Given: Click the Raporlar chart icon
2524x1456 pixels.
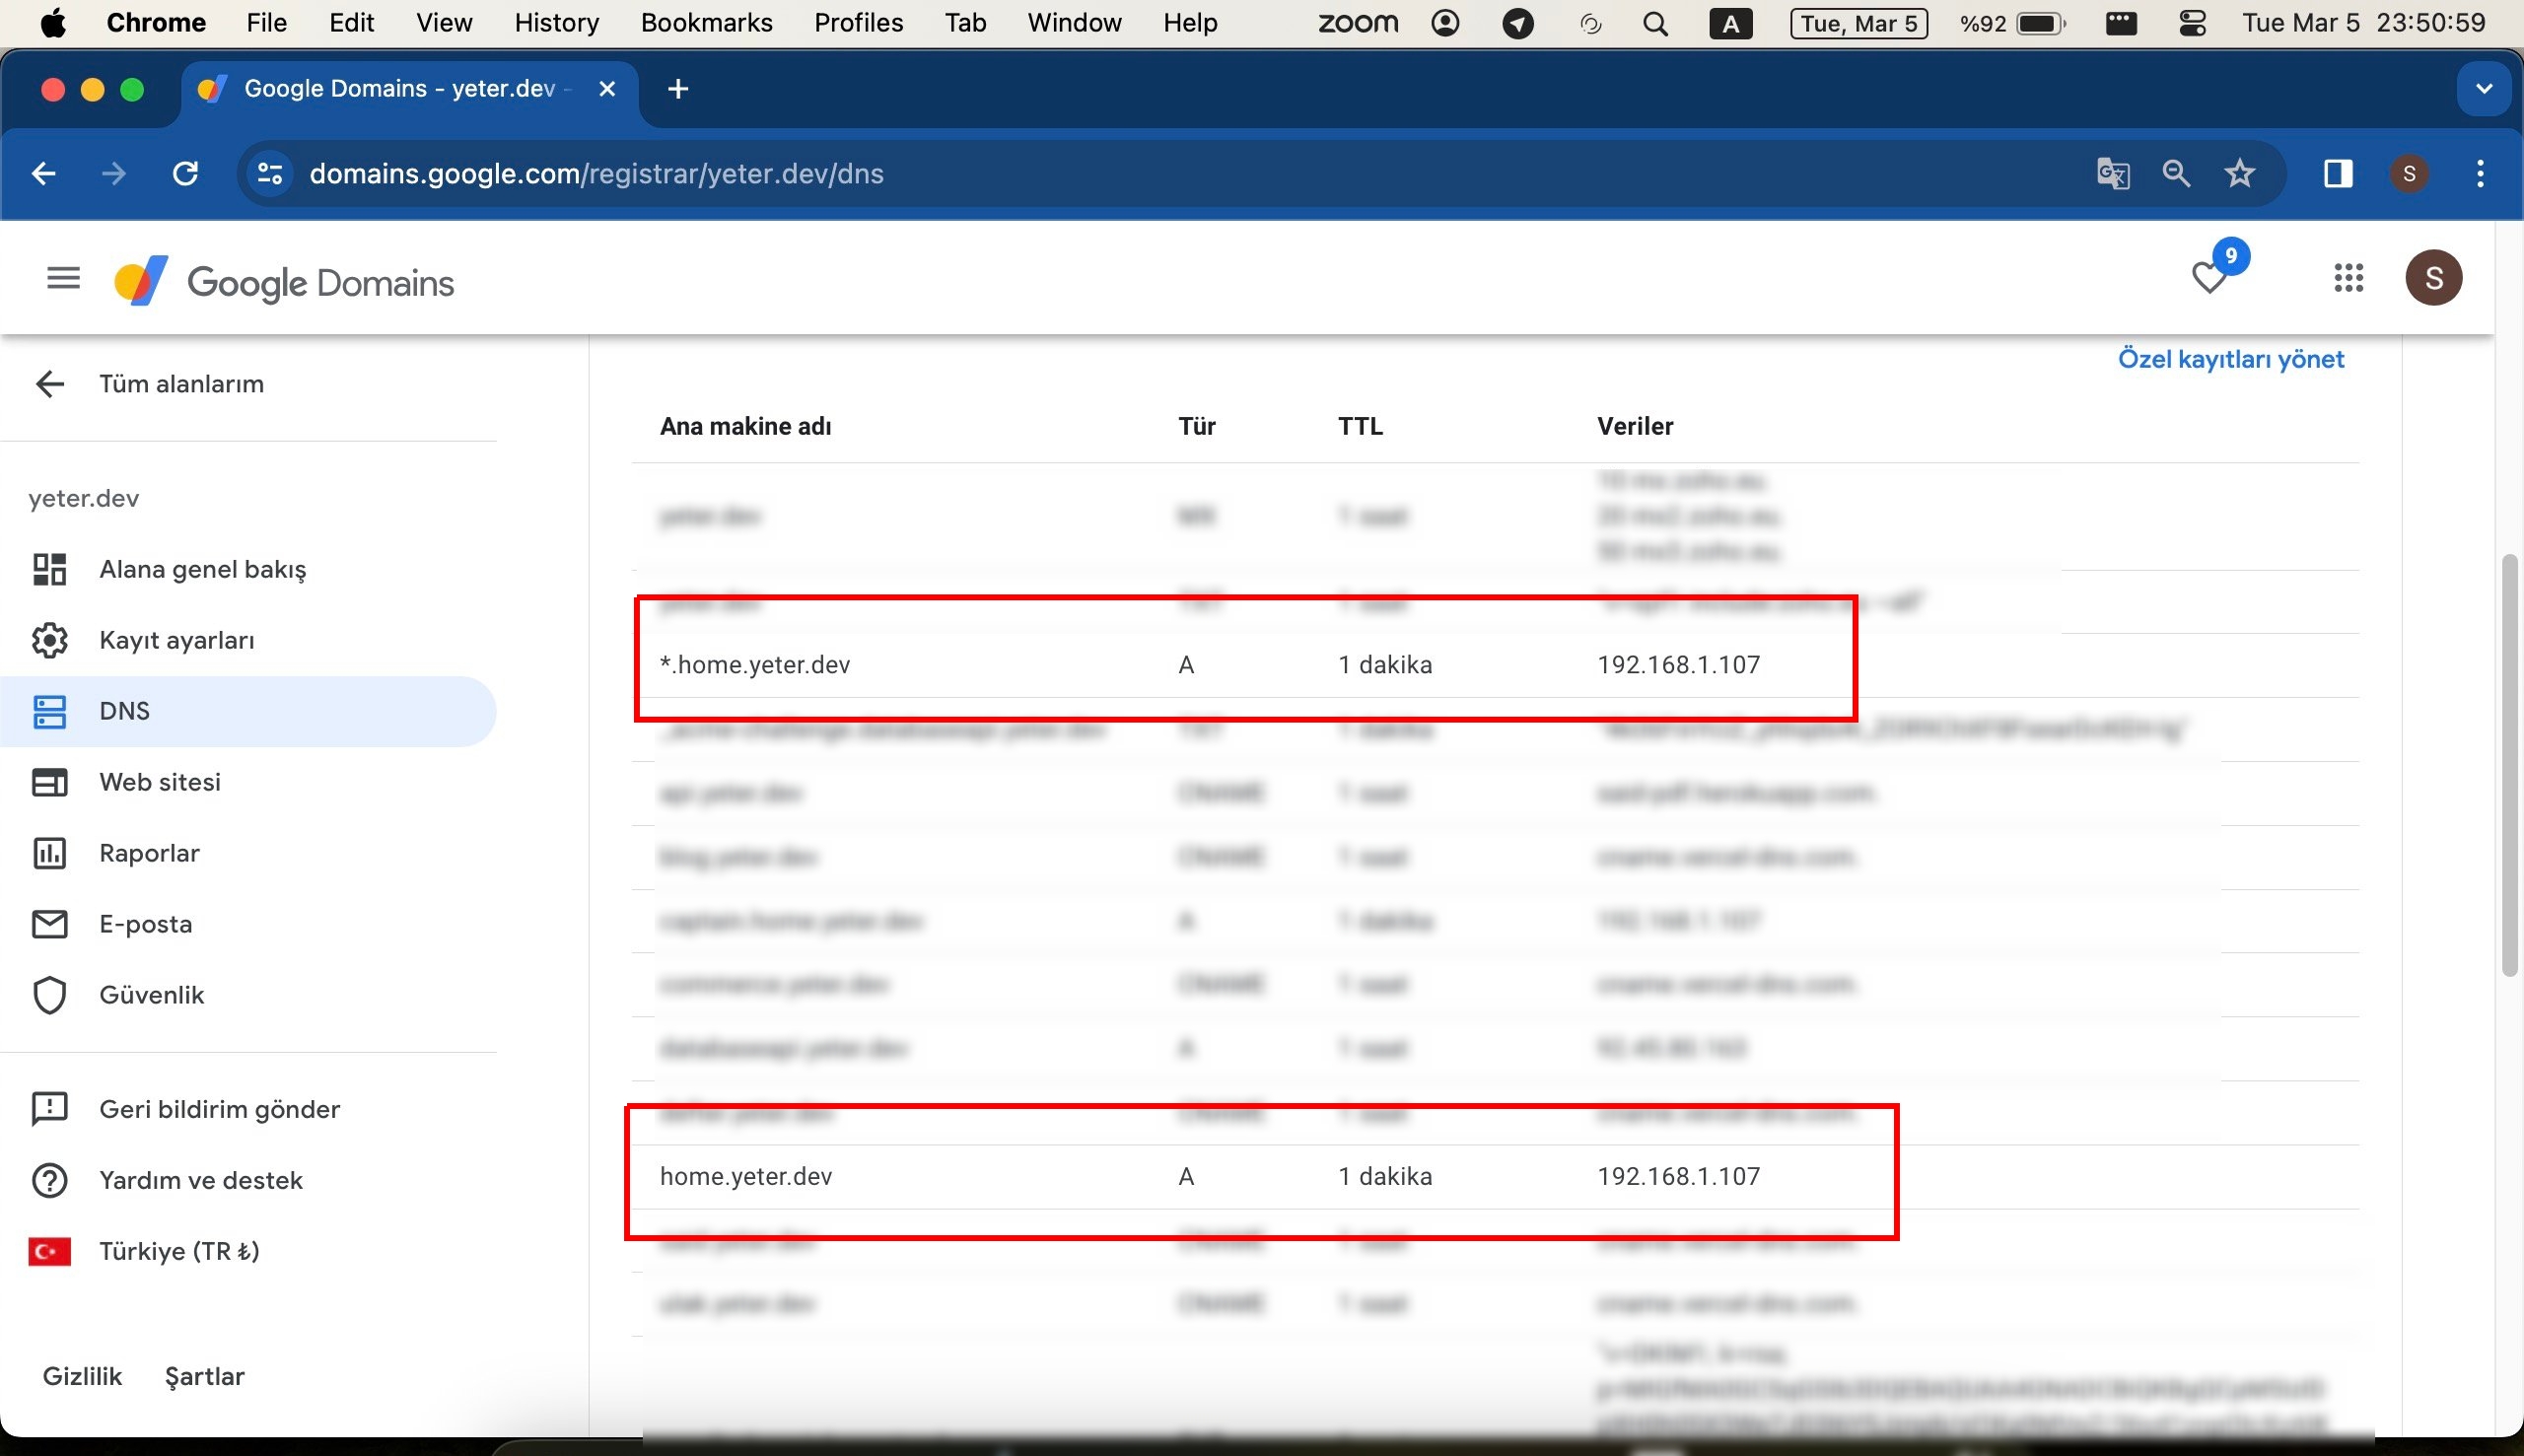Looking at the screenshot, I should coord(49,853).
